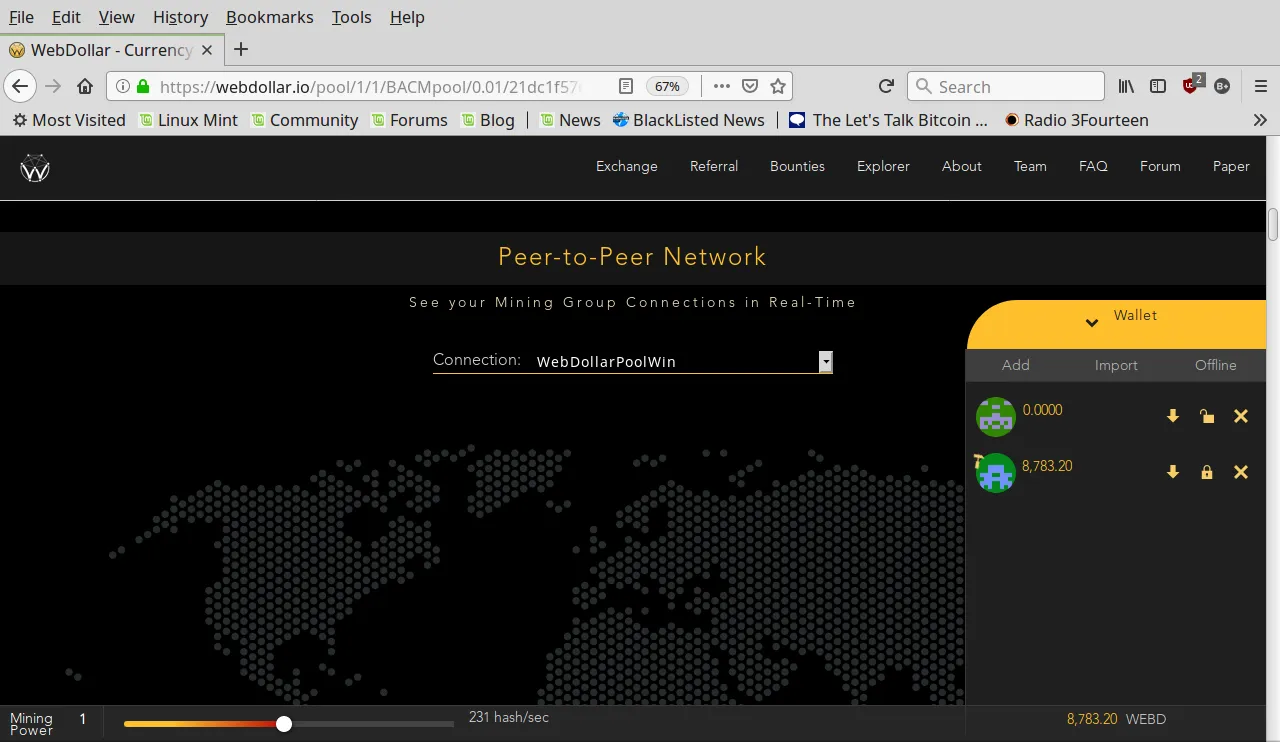1280x742 pixels.
Task: Open the Forums bookmark
Action: click(x=409, y=120)
